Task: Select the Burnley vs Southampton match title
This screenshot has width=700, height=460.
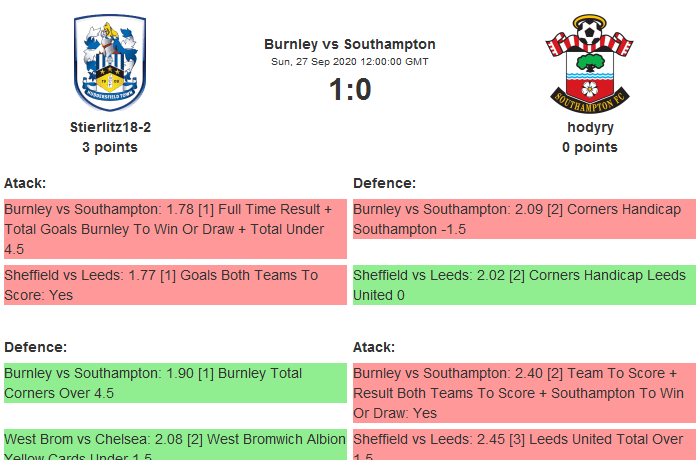Action: (x=350, y=44)
